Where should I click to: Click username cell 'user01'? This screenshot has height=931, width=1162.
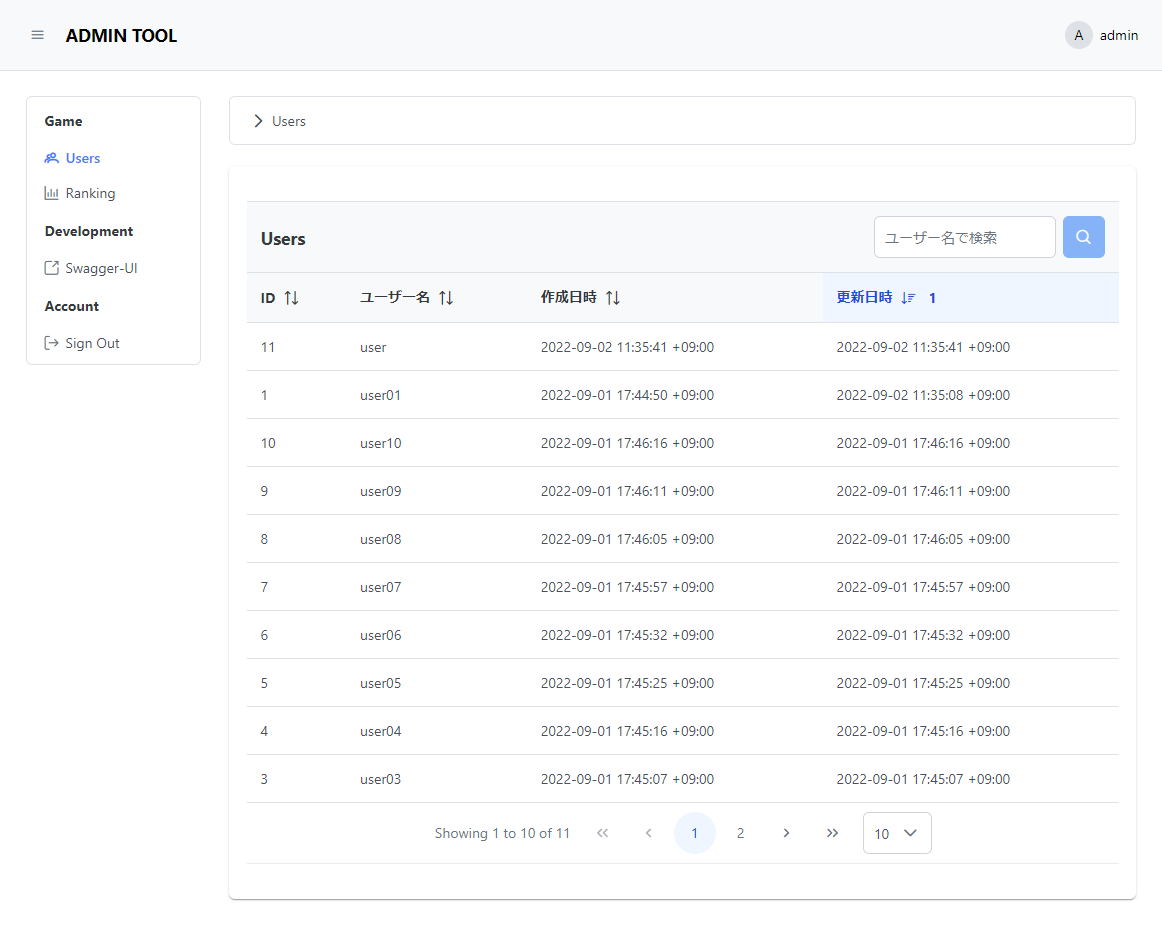pos(380,396)
